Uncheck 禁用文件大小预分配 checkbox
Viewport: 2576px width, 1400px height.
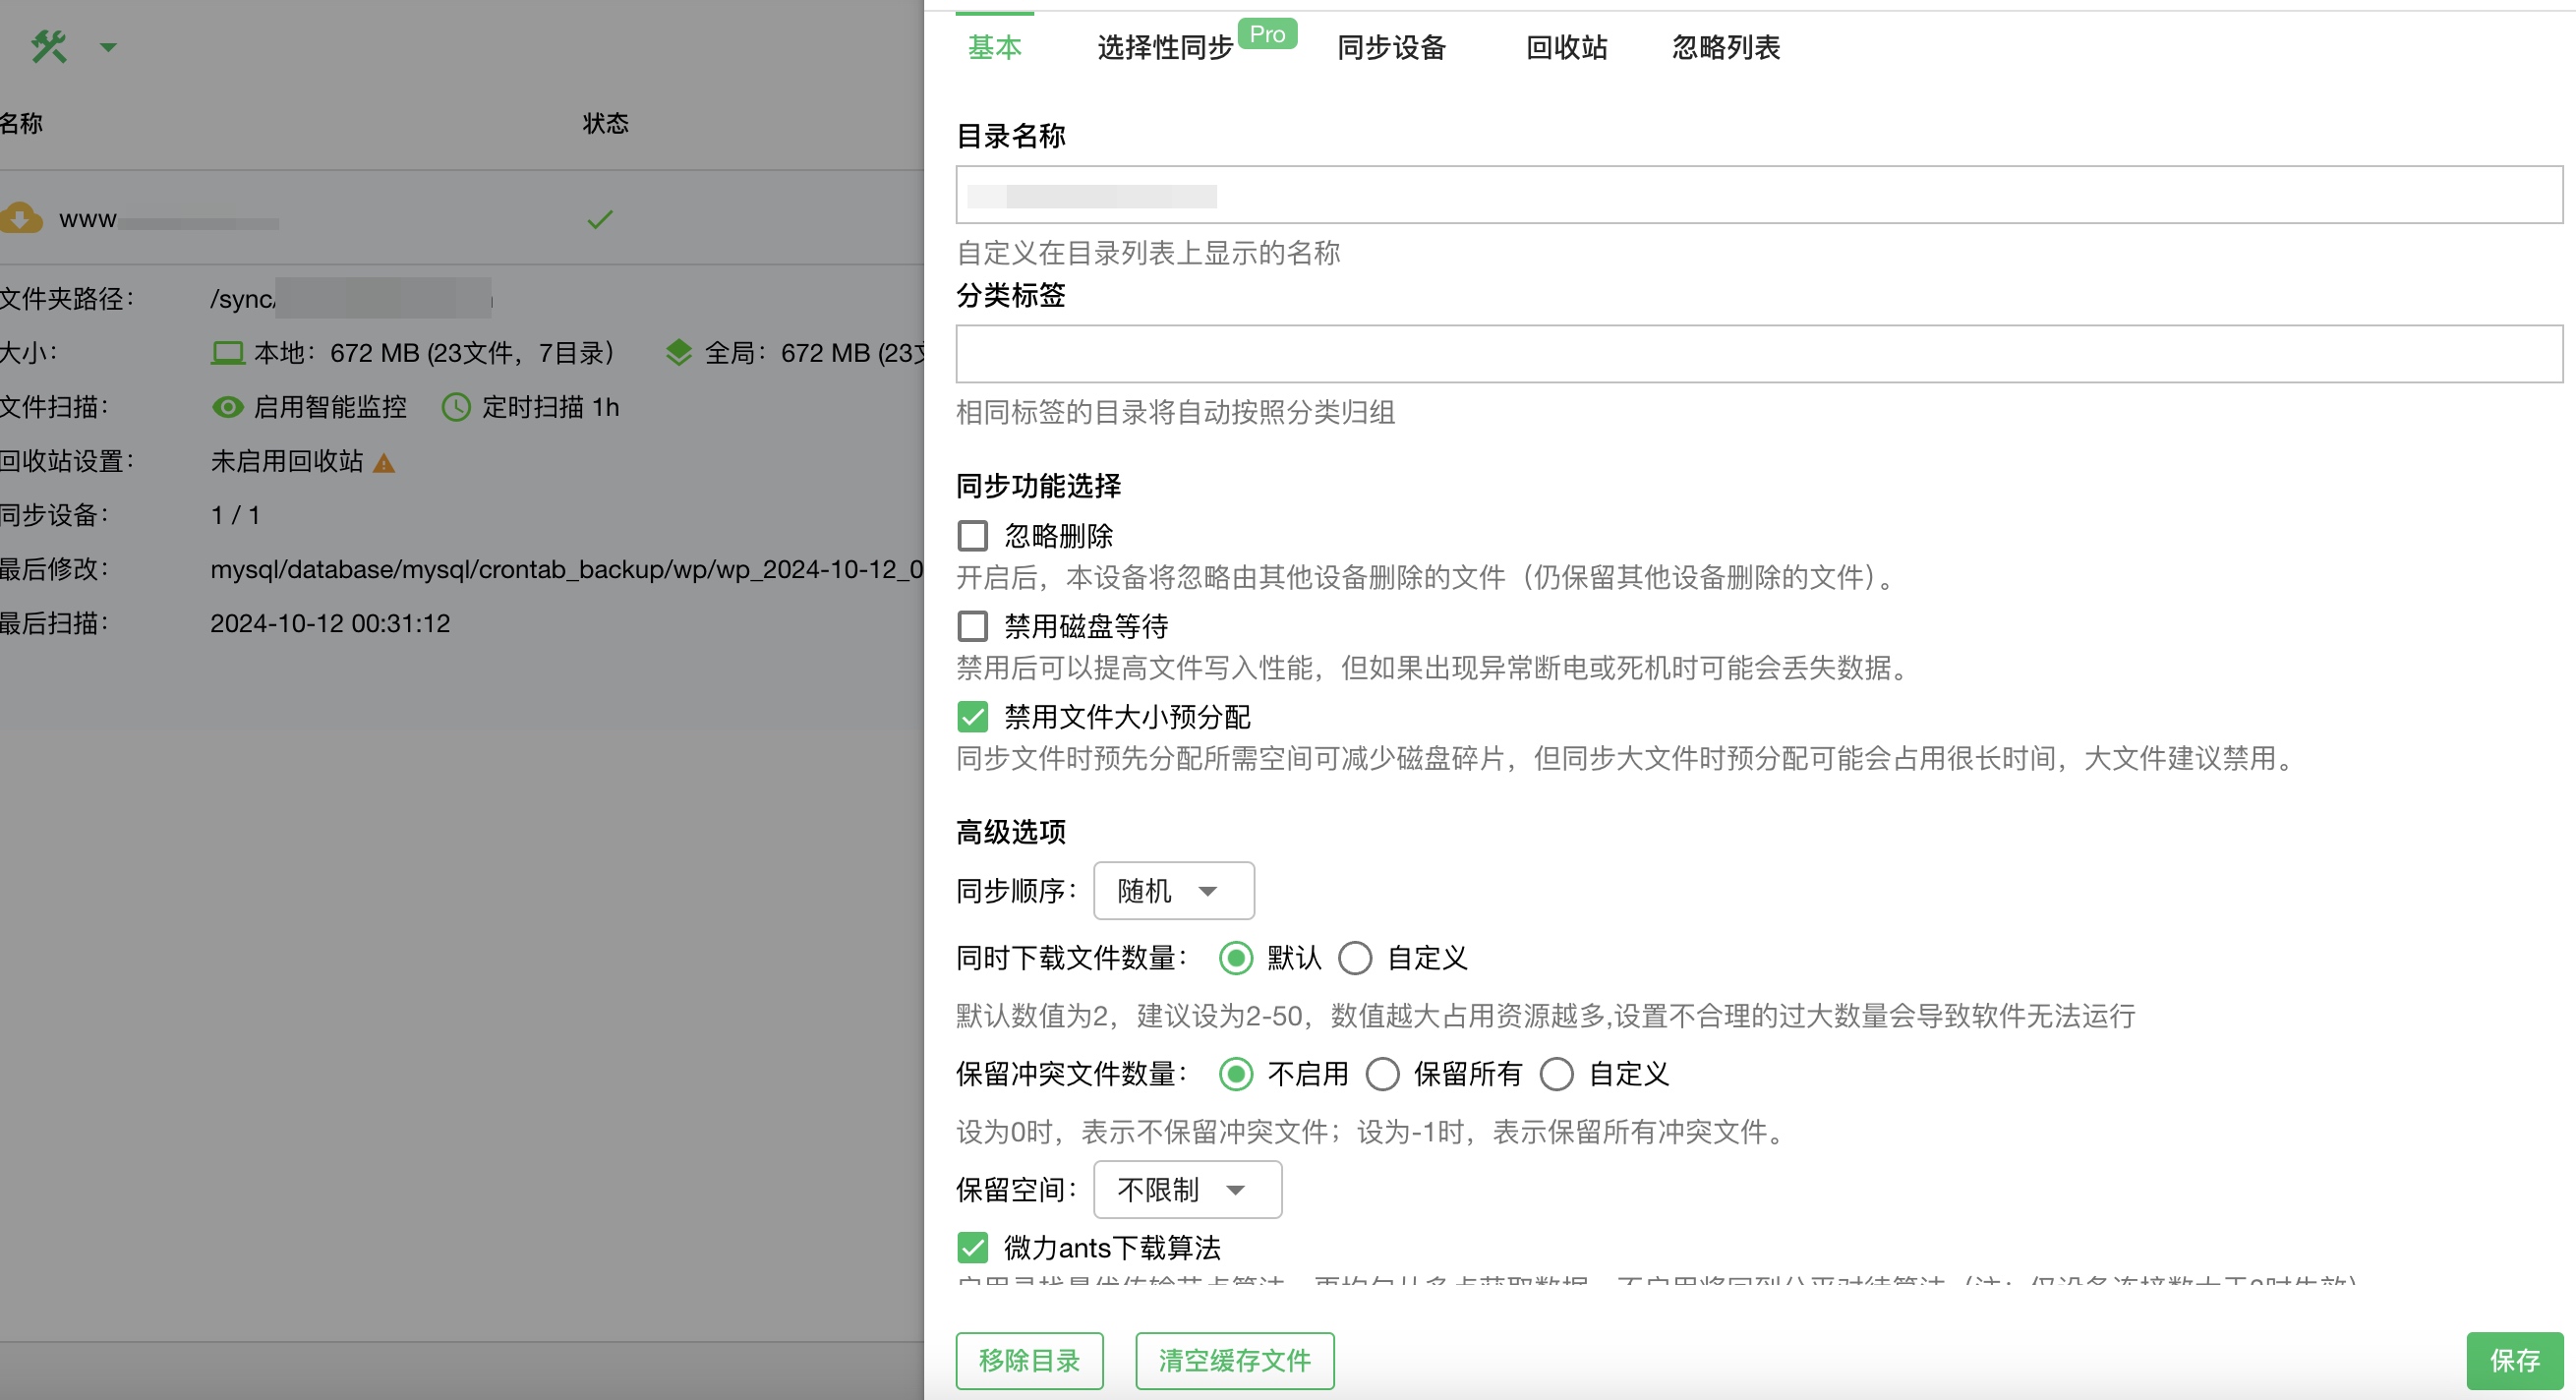click(x=973, y=717)
